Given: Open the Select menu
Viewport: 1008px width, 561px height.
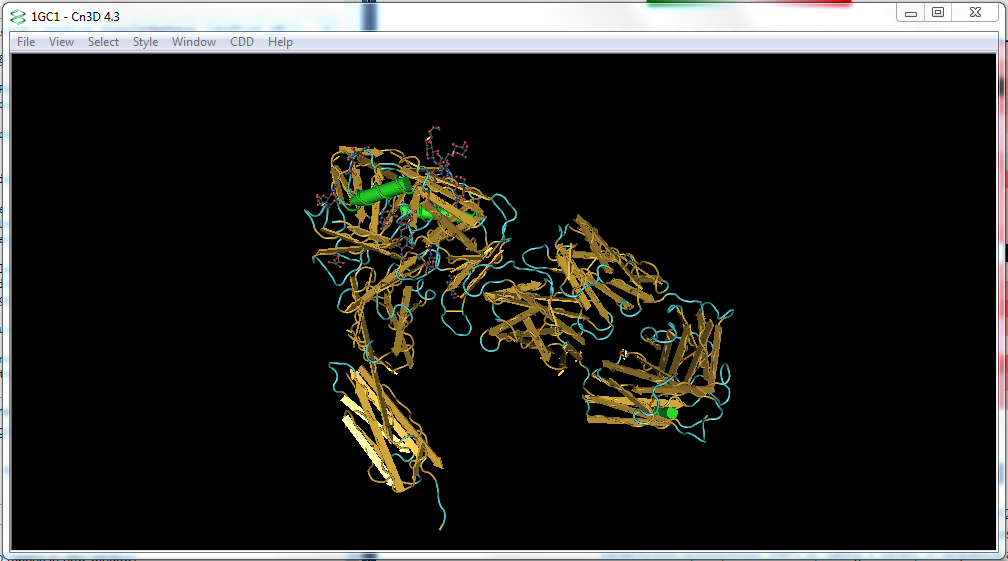Looking at the screenshot, I should pos(103,42).
